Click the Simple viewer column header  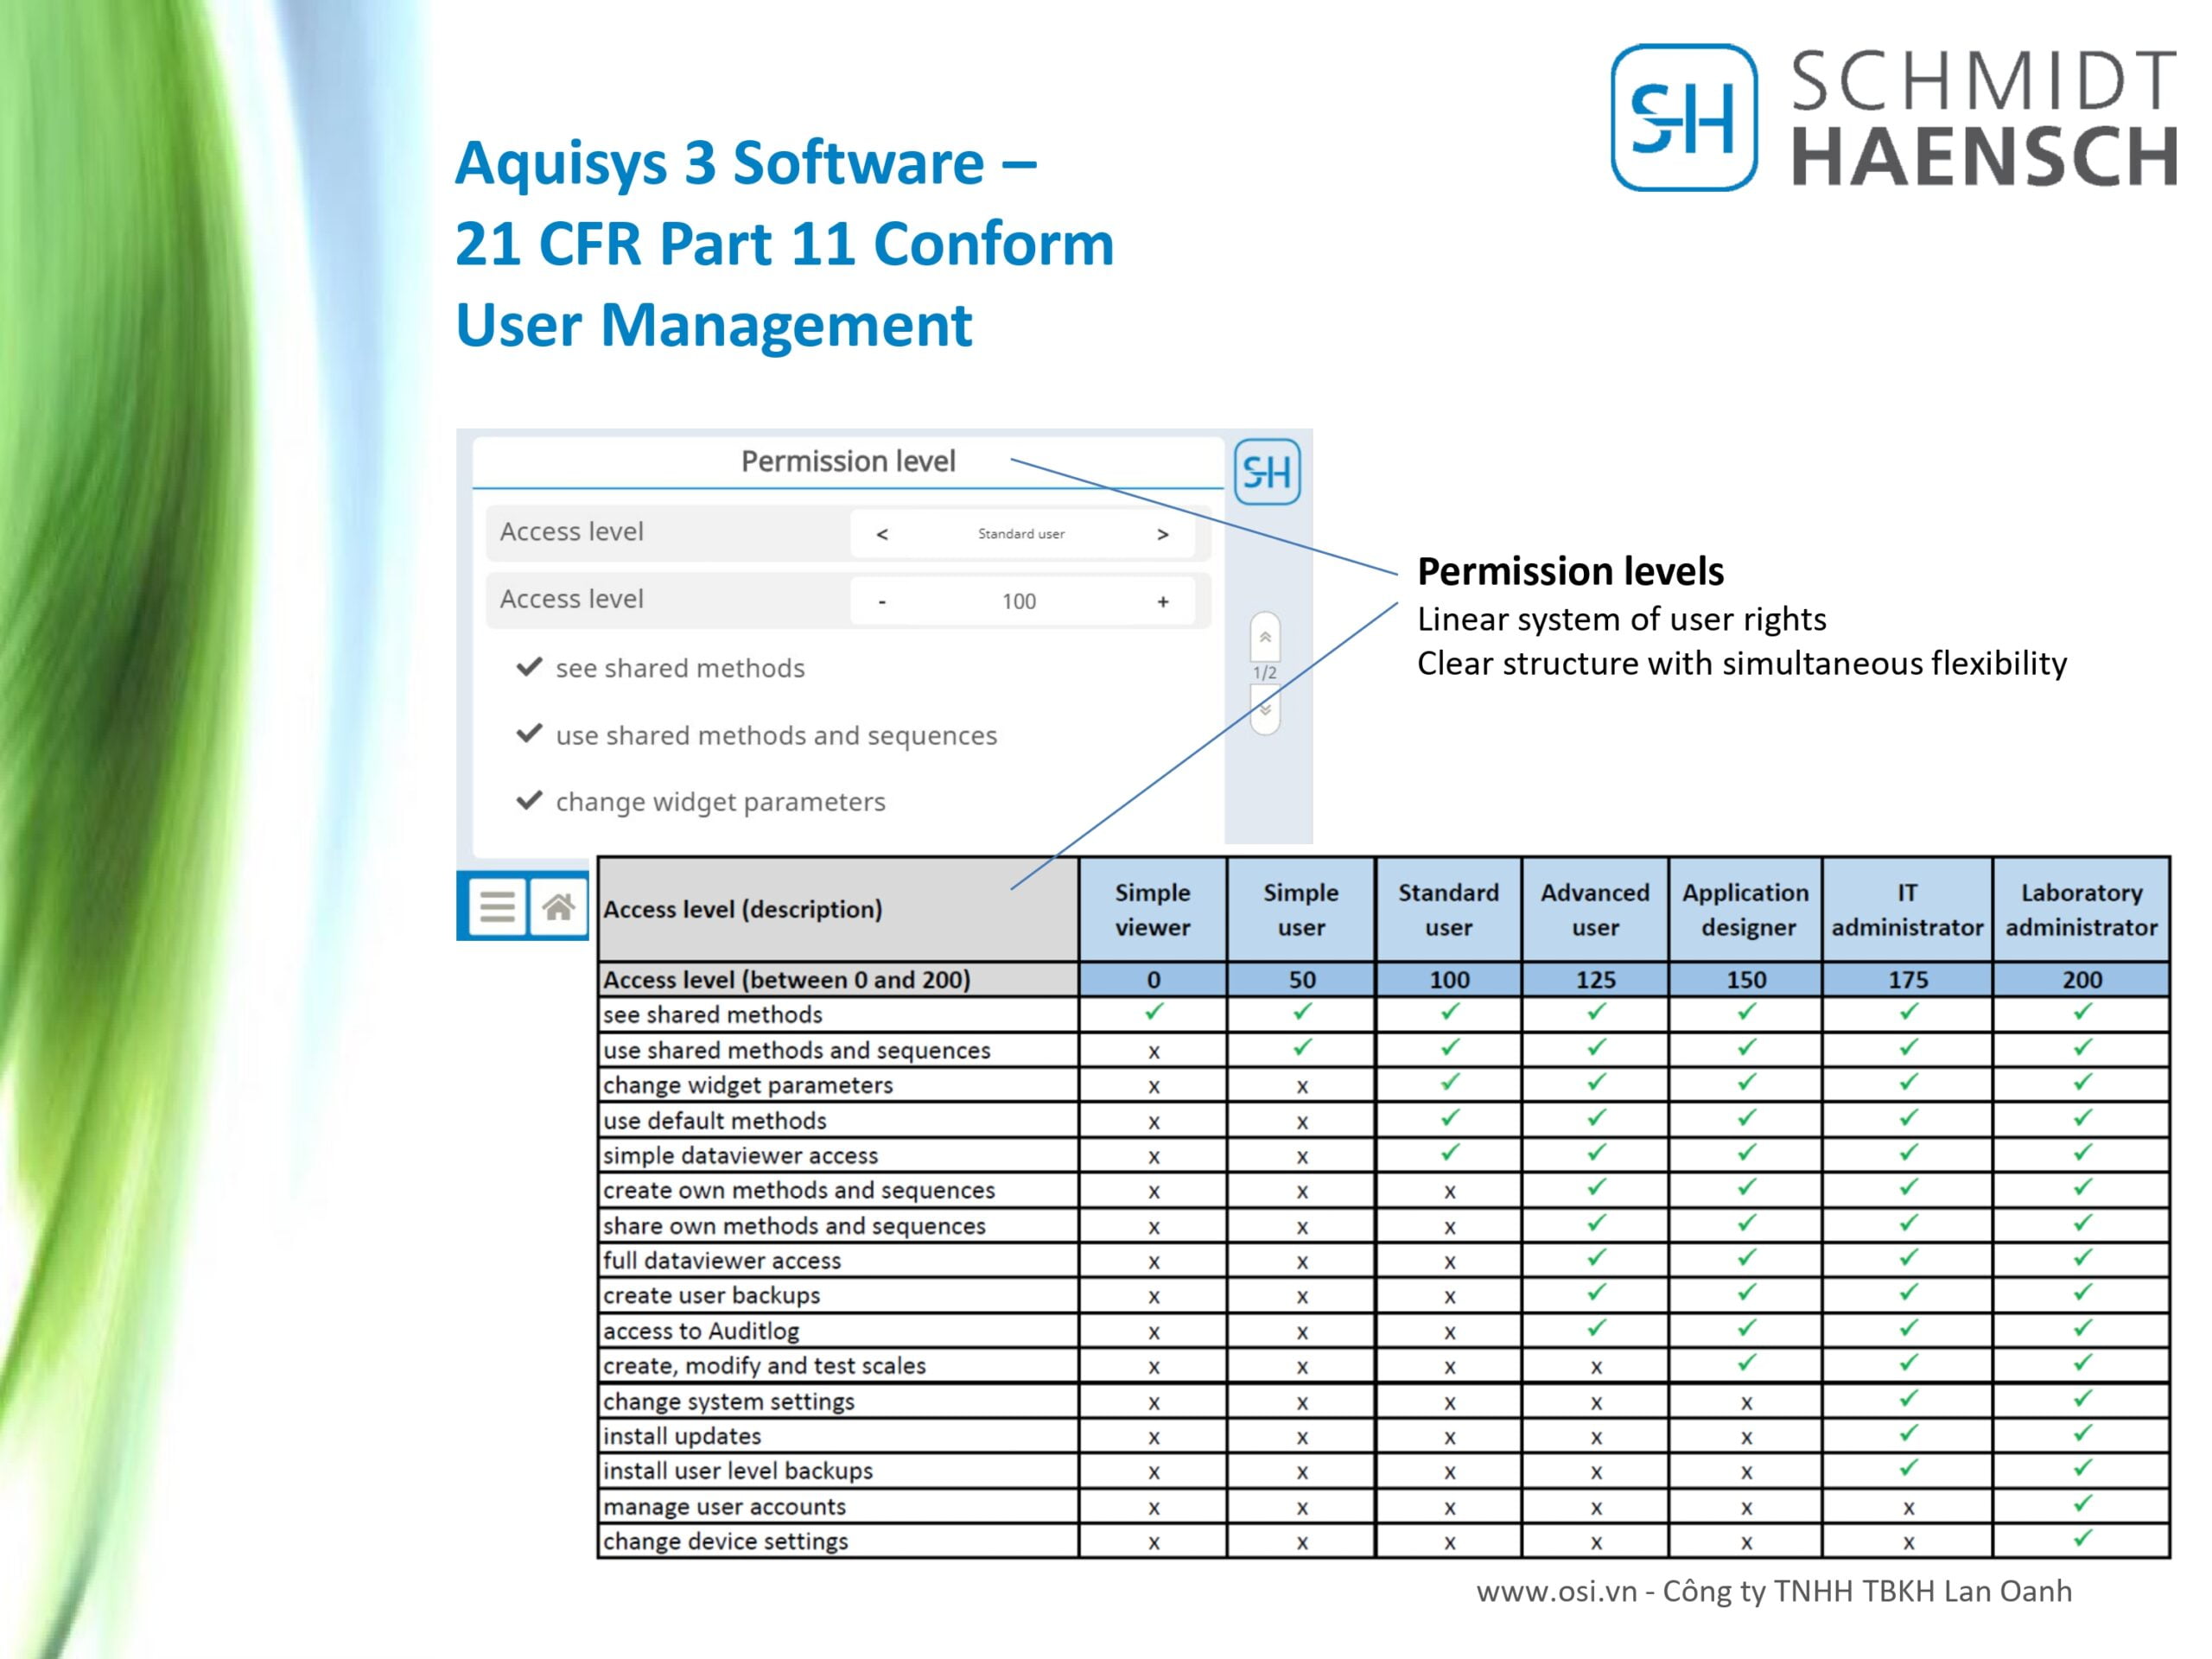coord(1153,909)
